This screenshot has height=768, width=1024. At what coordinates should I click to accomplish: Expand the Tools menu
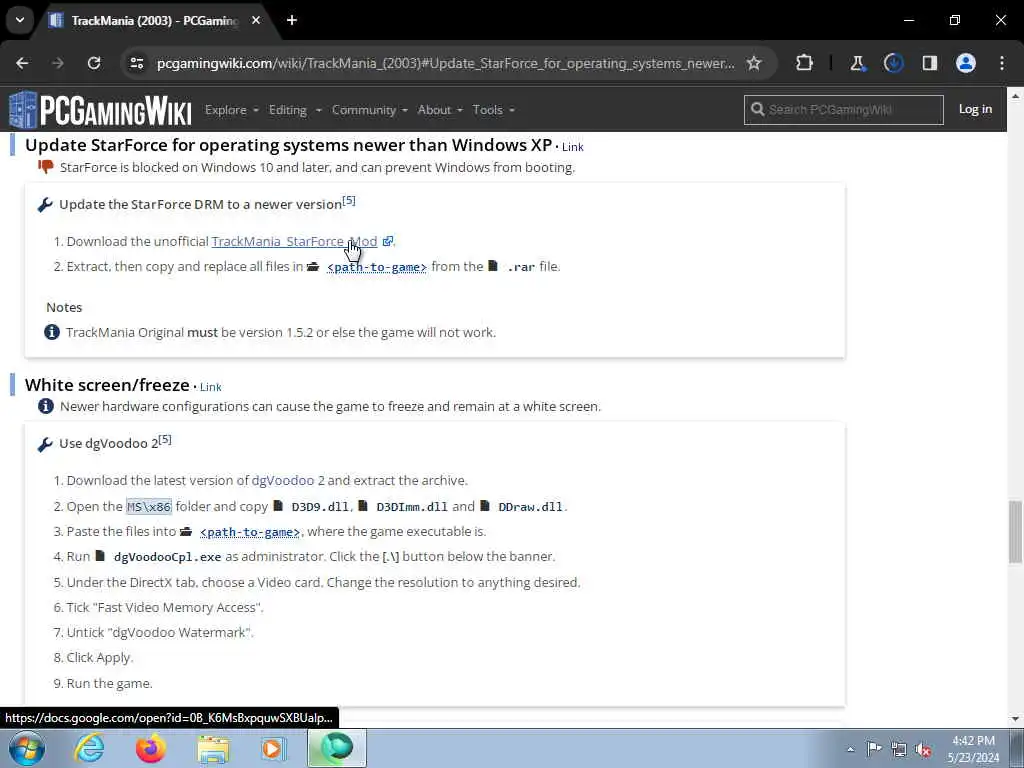point(494,110)
